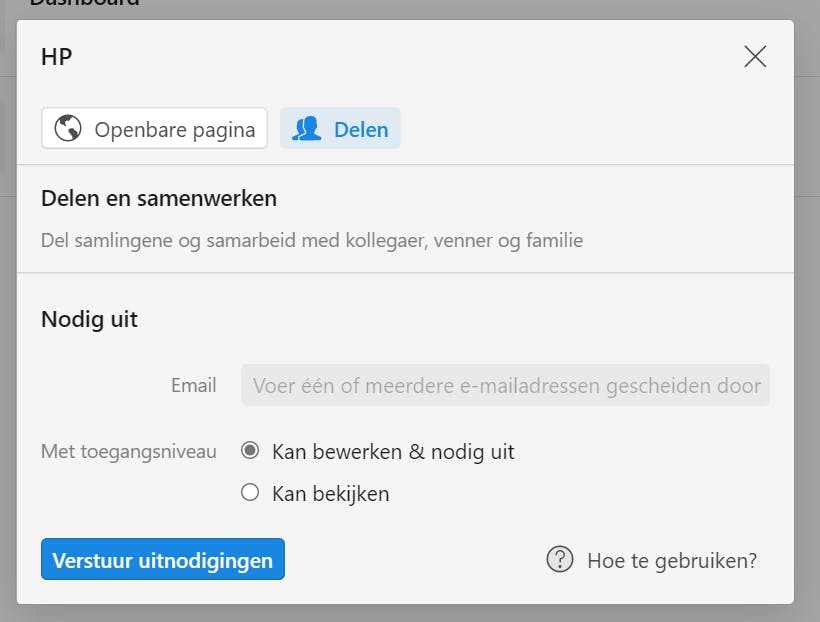Click inside the Email address input field
This screenshot has height=622, width=820.
[x=504, y=385]
